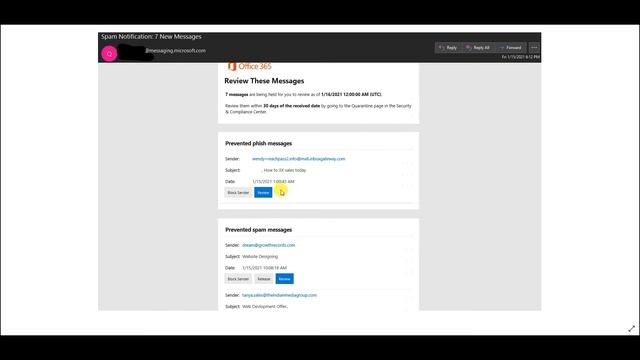The width and height of the screenshot is (640, 360).
Task: Open the more actions ellipsis menu
Action: (534, 48)
